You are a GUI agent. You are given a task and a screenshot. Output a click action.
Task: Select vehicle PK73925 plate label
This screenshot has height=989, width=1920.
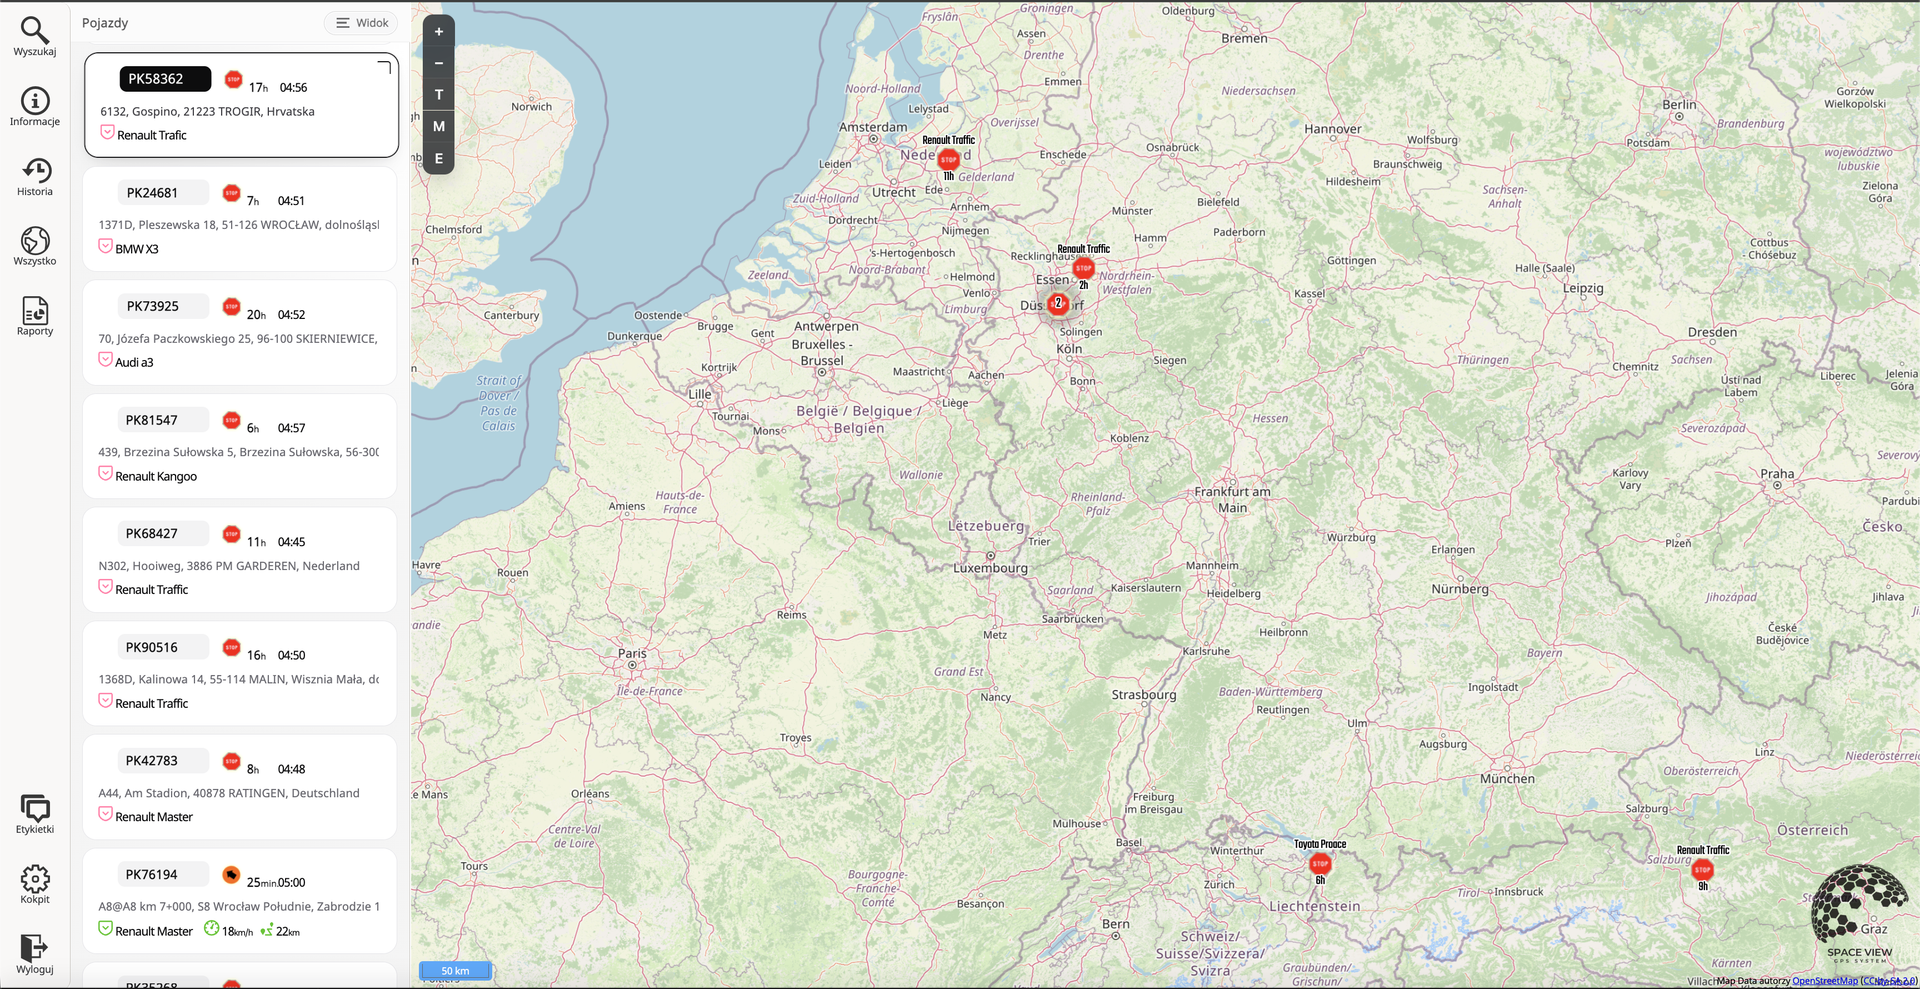point(163,306)
